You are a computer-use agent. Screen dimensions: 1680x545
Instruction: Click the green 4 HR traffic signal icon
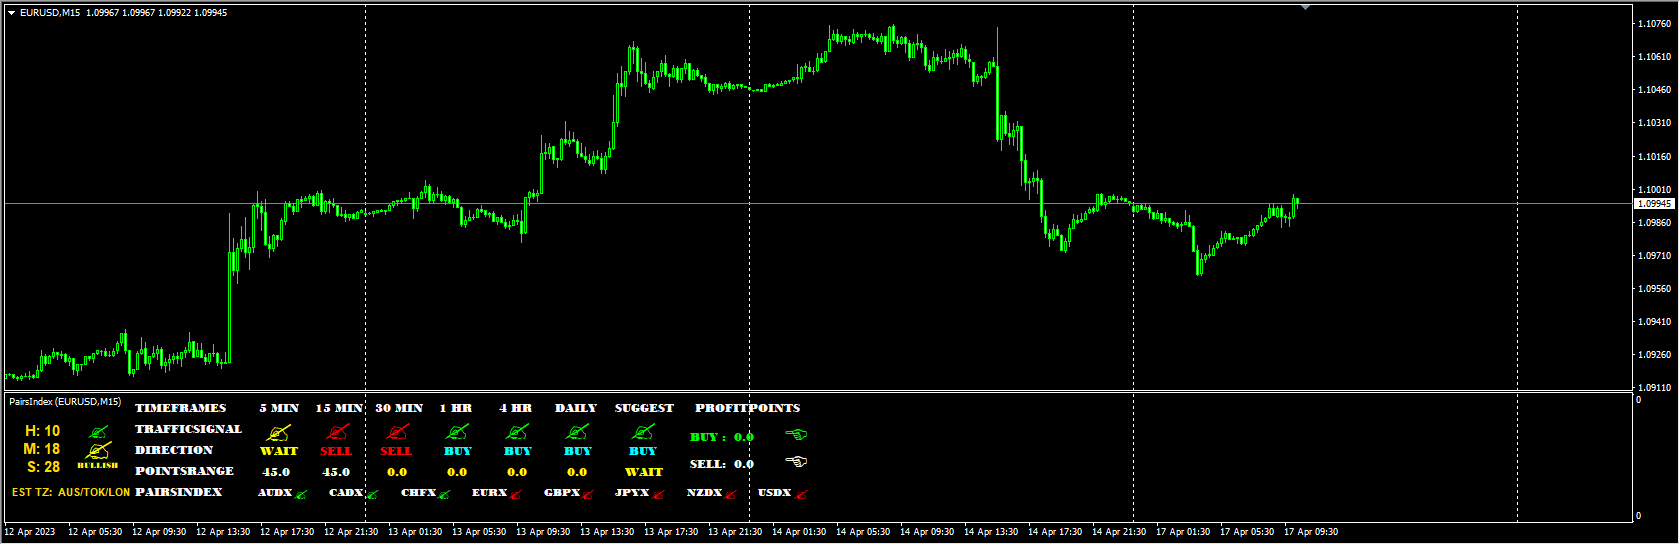coord(517,432)
